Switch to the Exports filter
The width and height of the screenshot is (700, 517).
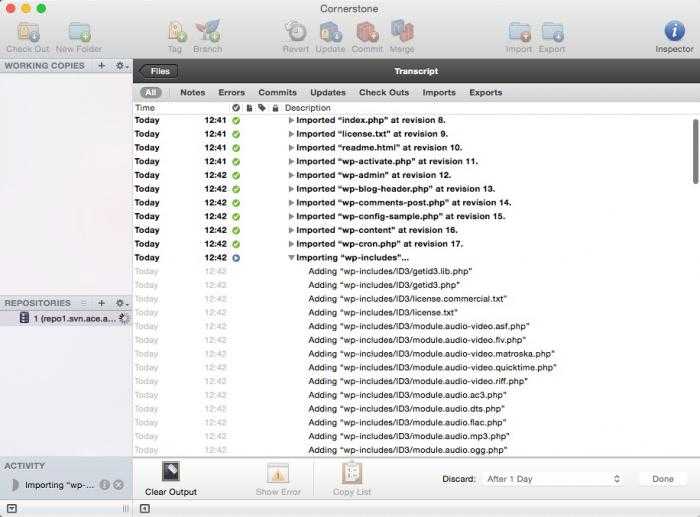coord(485,92)
